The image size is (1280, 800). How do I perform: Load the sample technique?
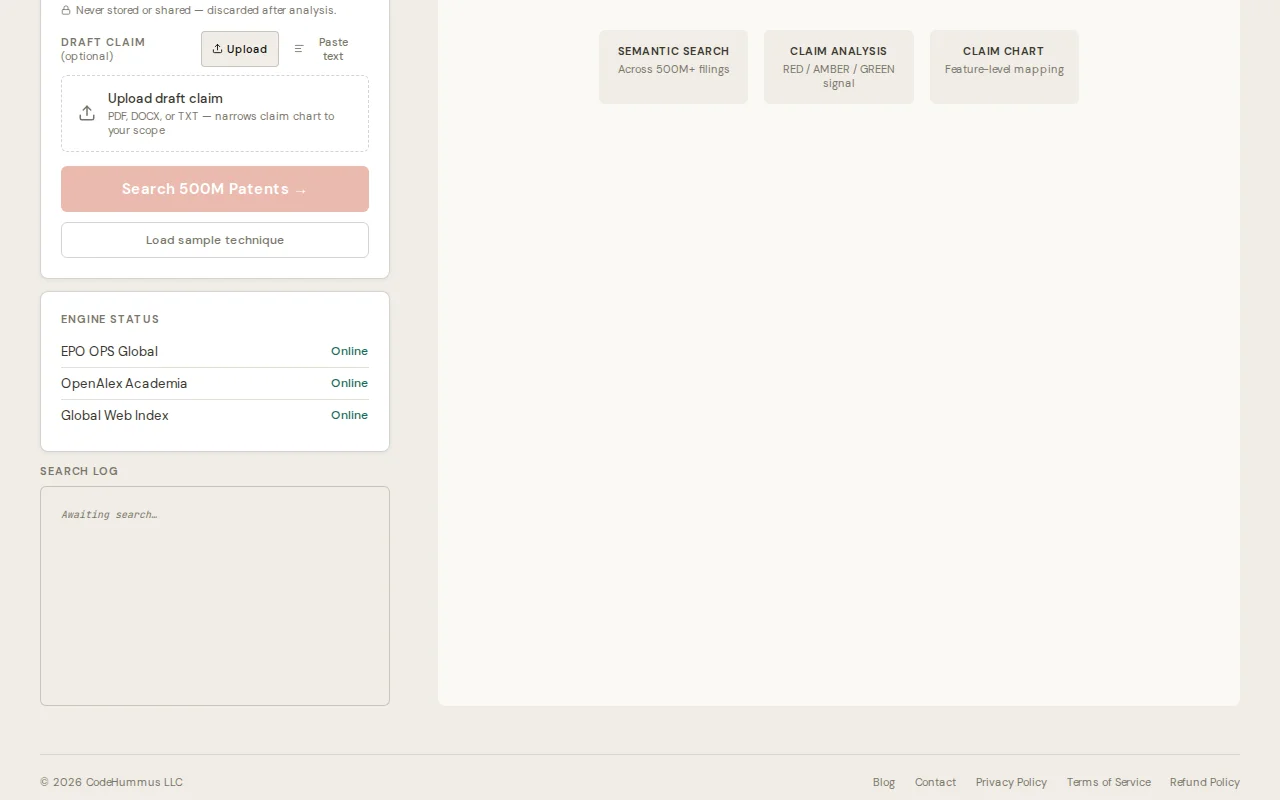point(215,240)
